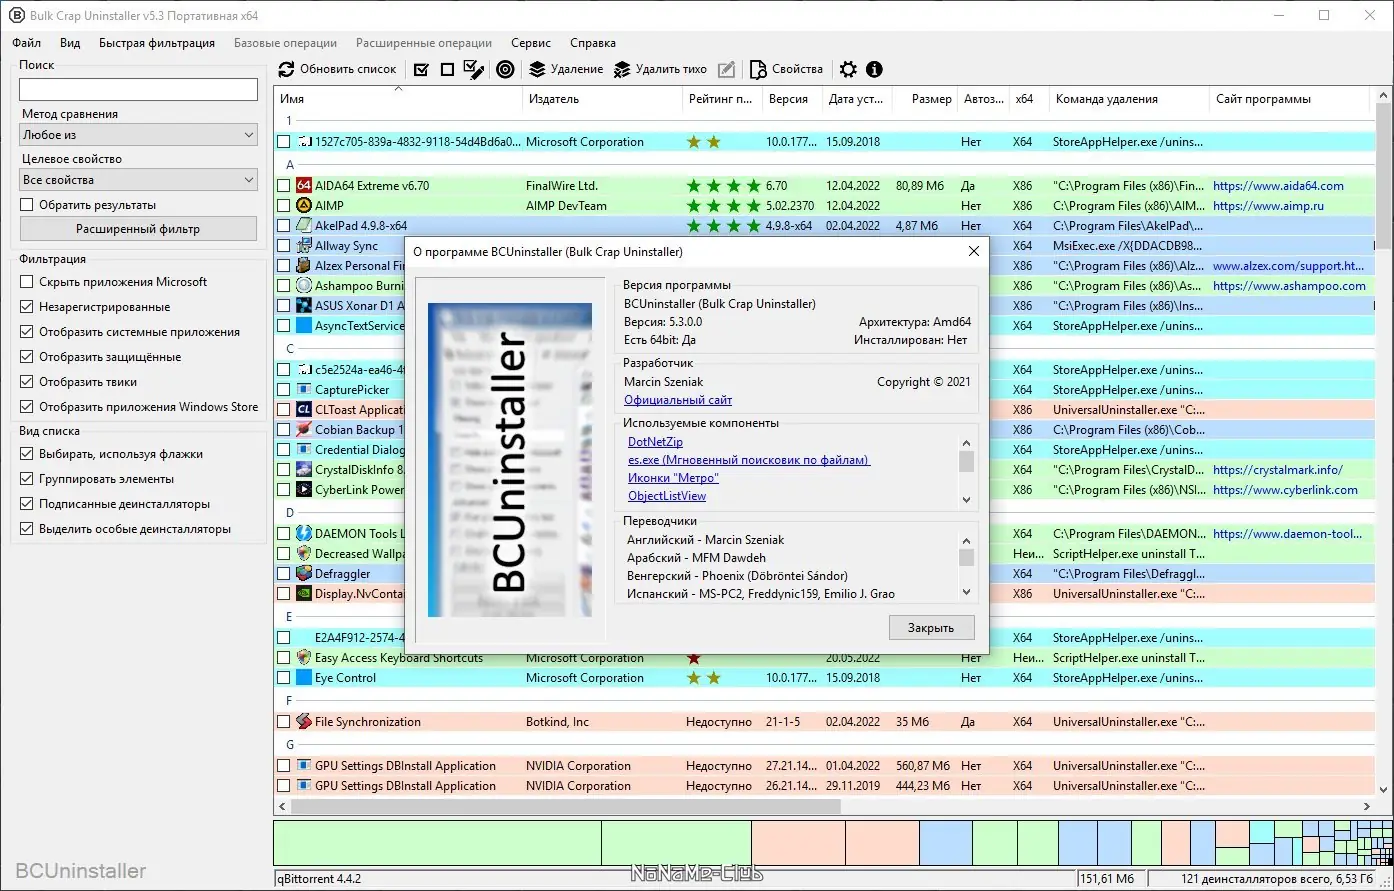Click the AIMP yellow round icon

304,206
